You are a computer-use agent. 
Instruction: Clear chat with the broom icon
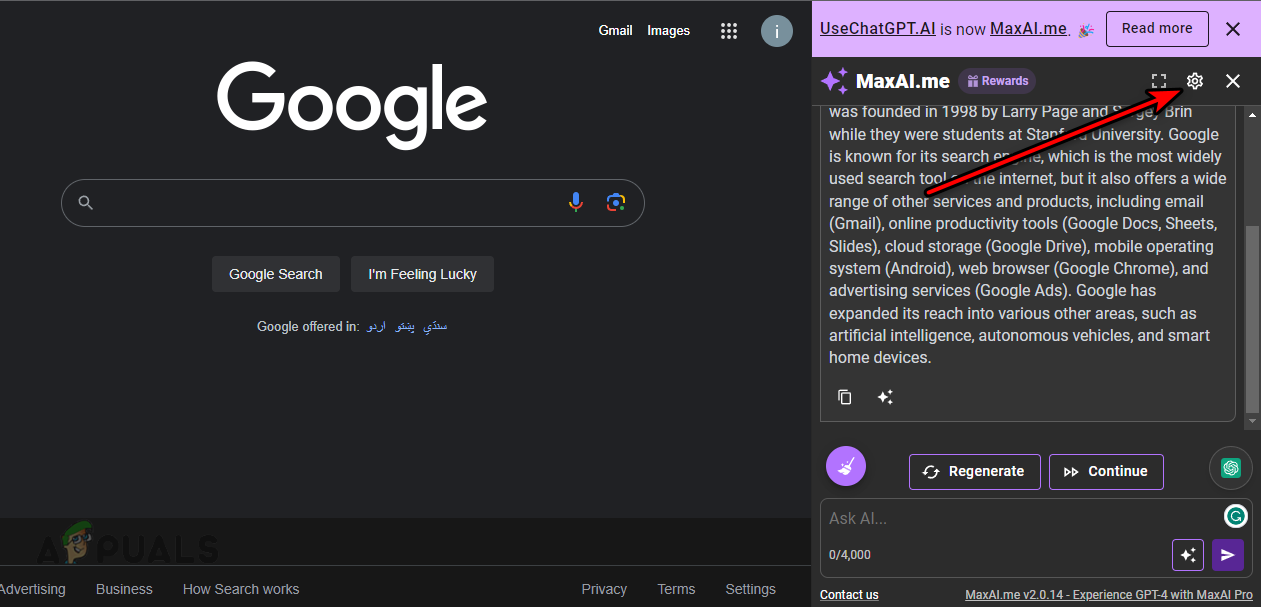(x=846, y=466)
